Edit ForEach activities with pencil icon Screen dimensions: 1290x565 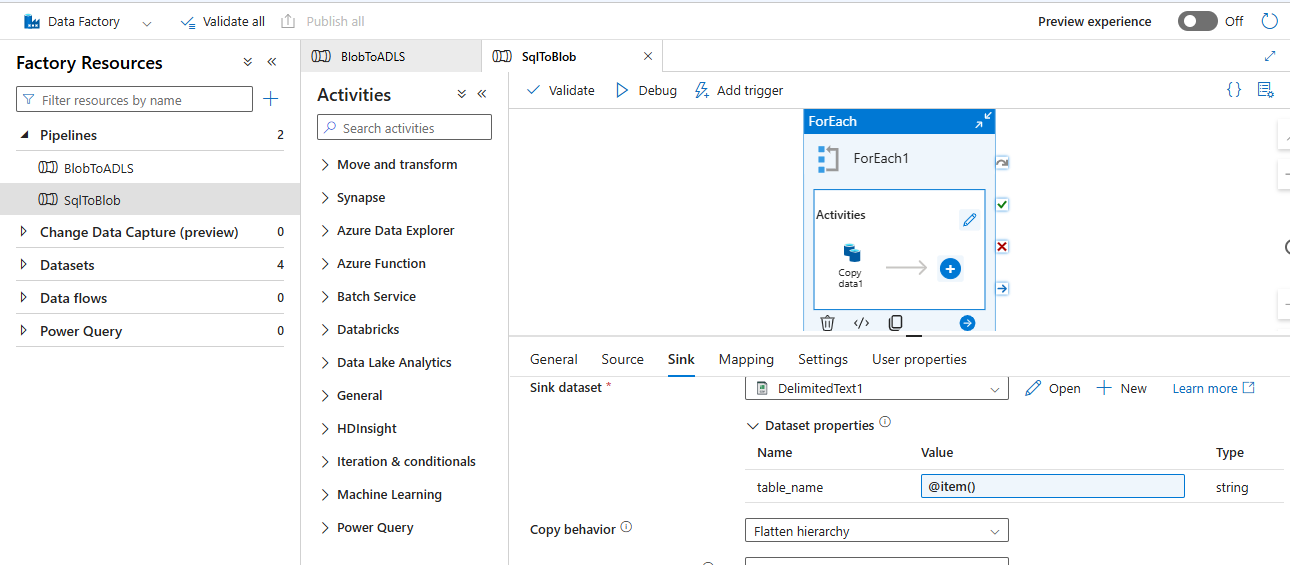968,220
